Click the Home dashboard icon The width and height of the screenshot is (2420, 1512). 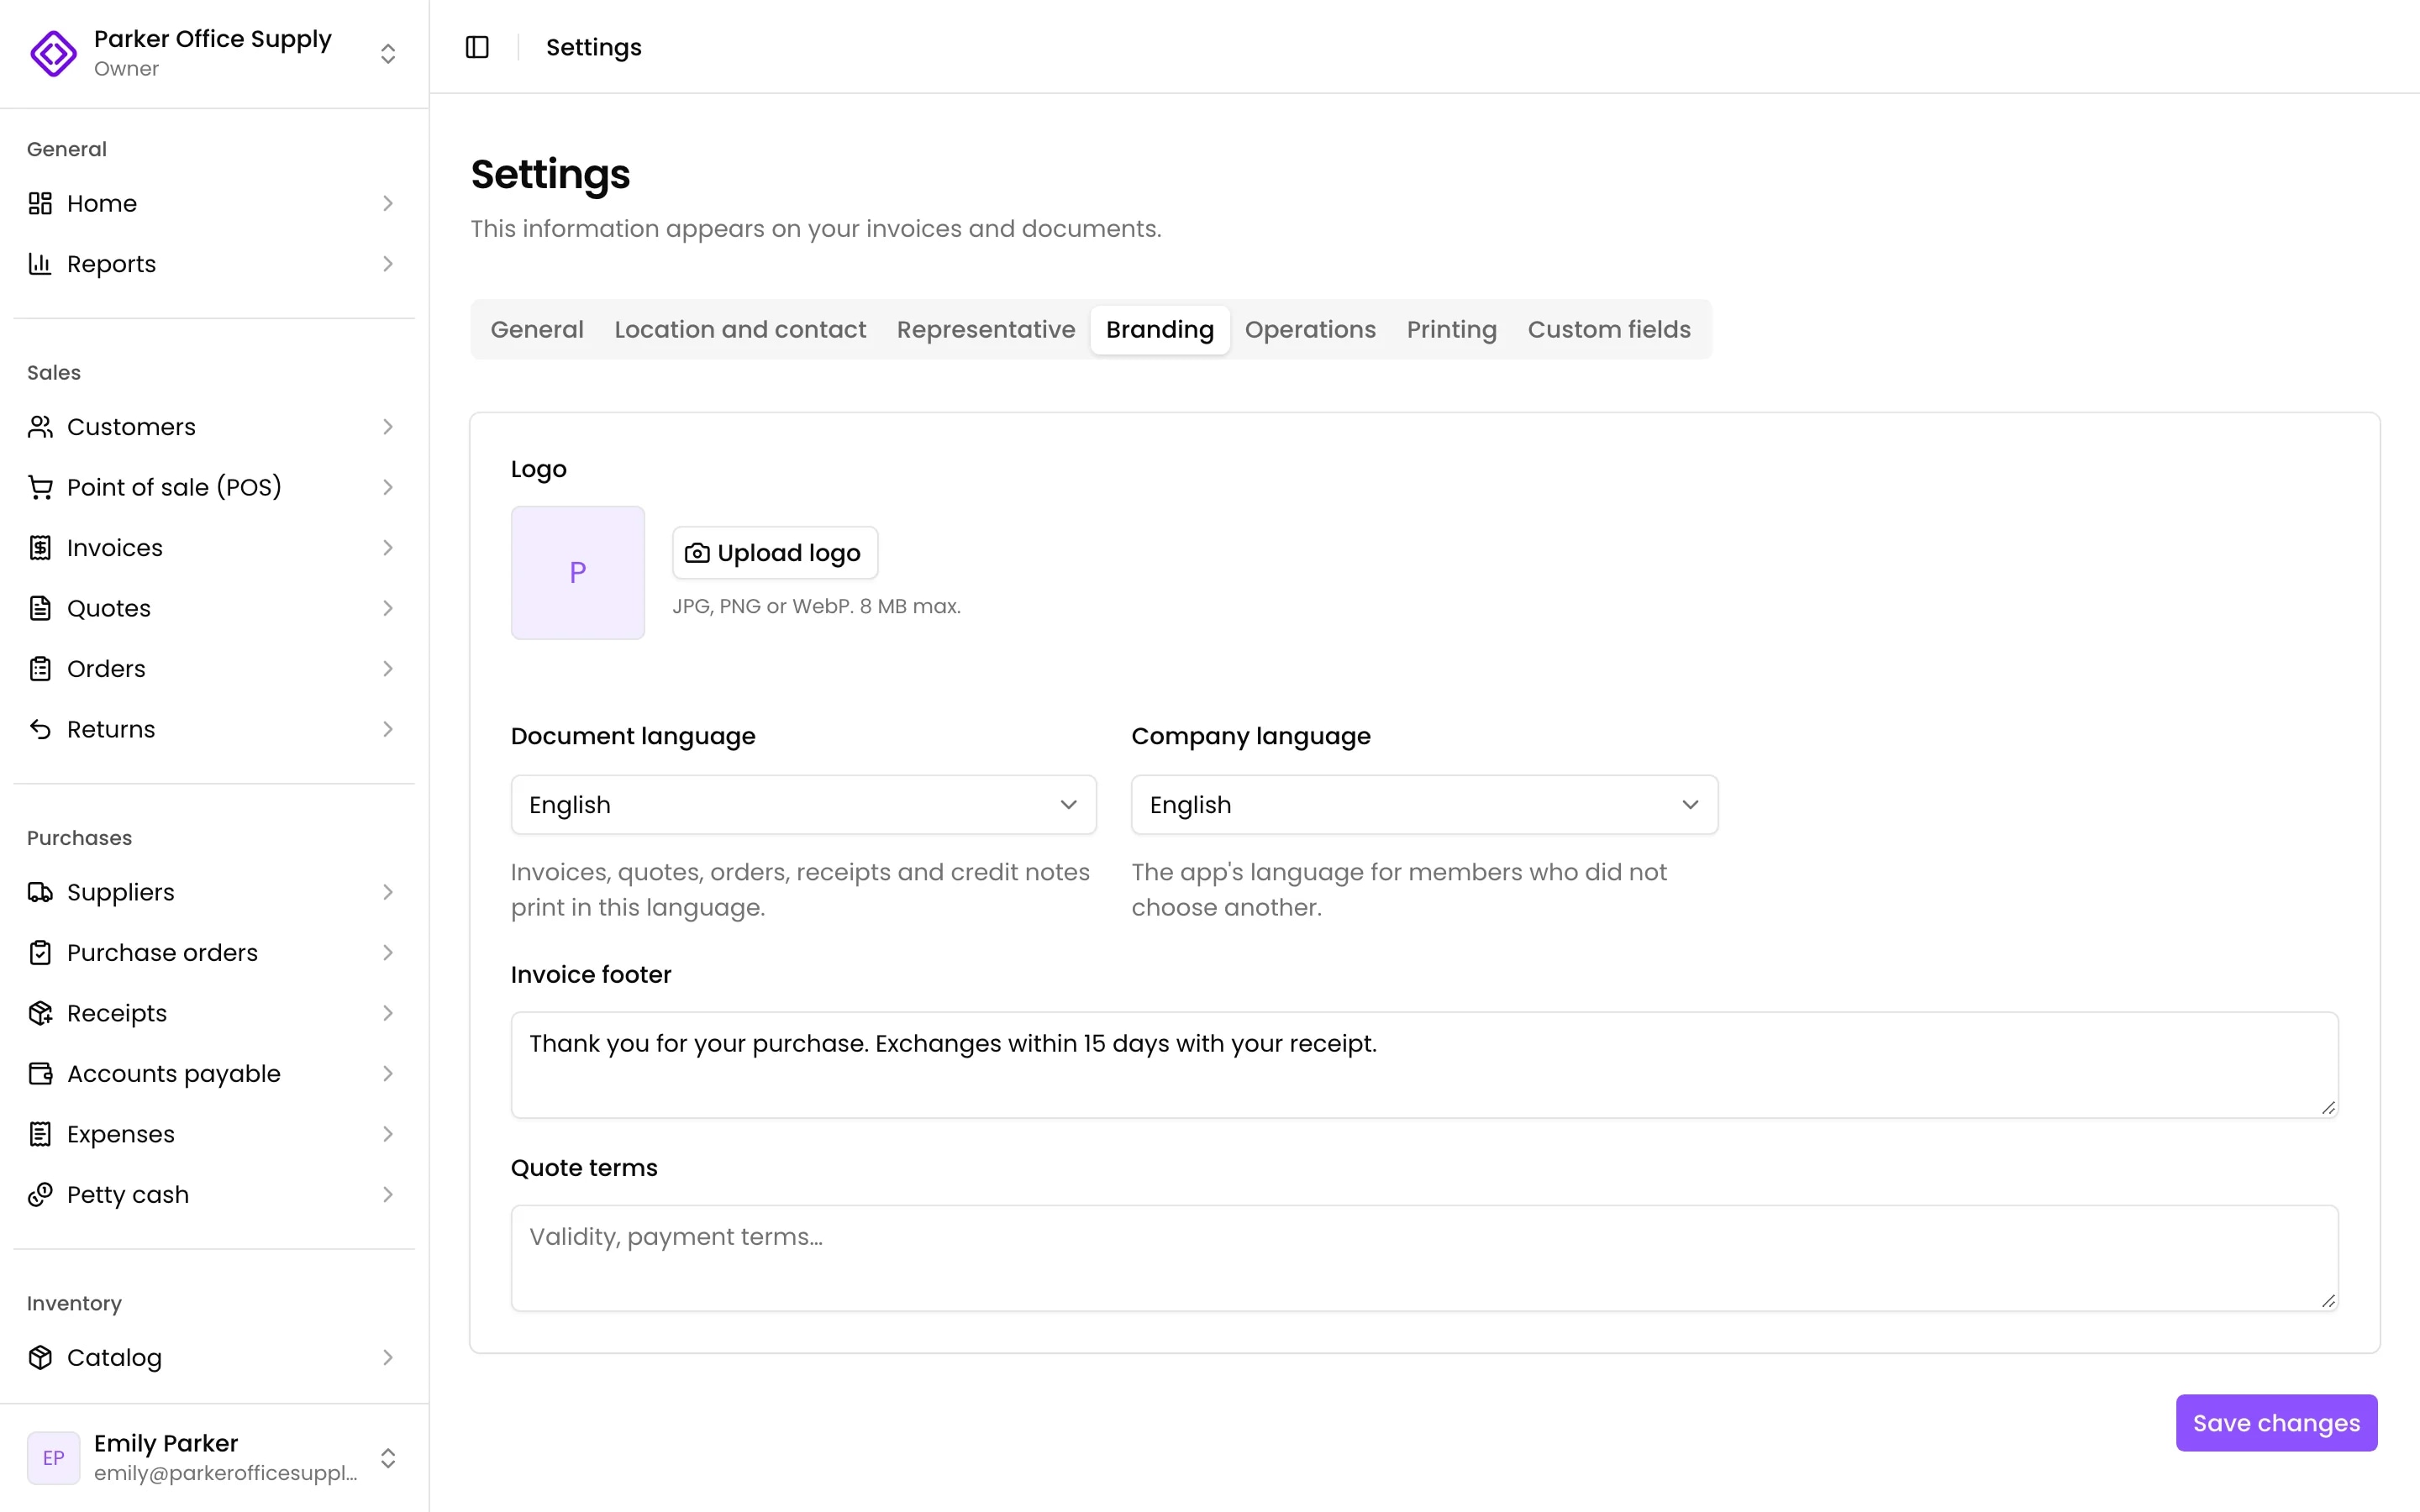pos(40,203)
